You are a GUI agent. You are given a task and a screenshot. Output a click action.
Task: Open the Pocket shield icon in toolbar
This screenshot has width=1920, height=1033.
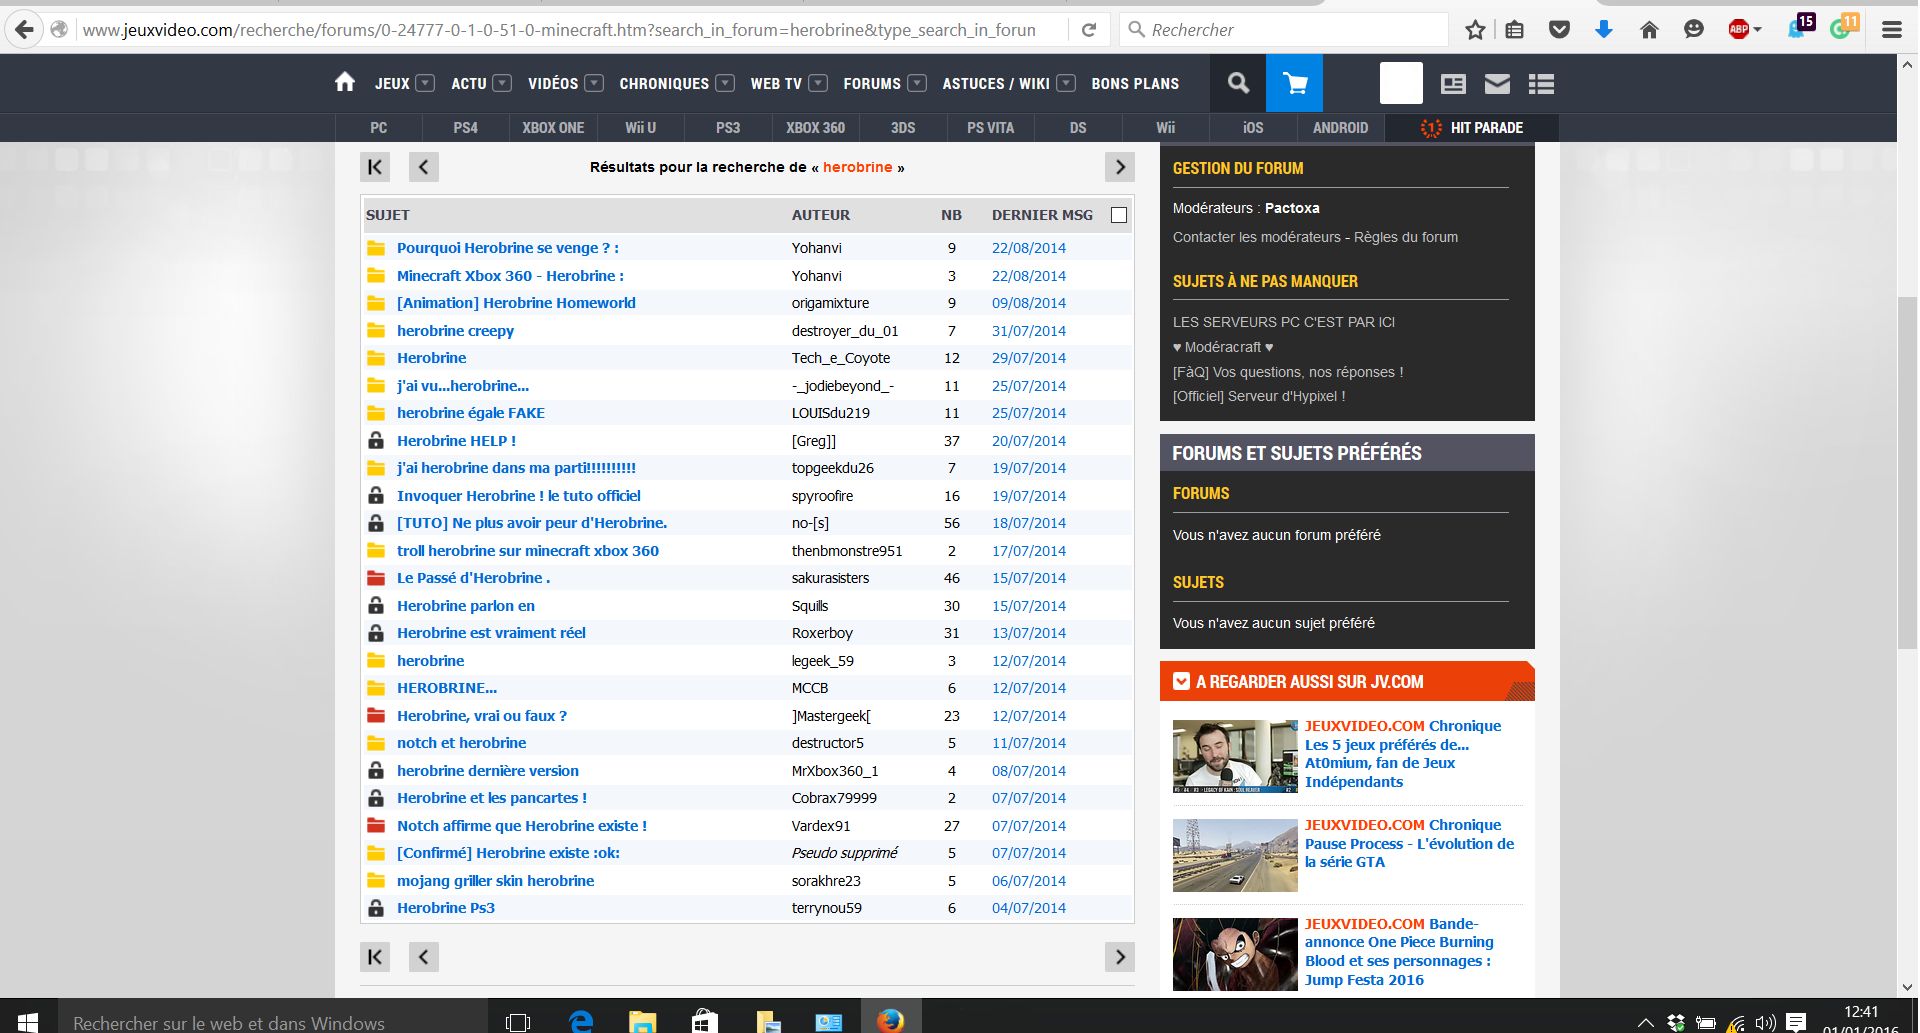(1559, 30)
